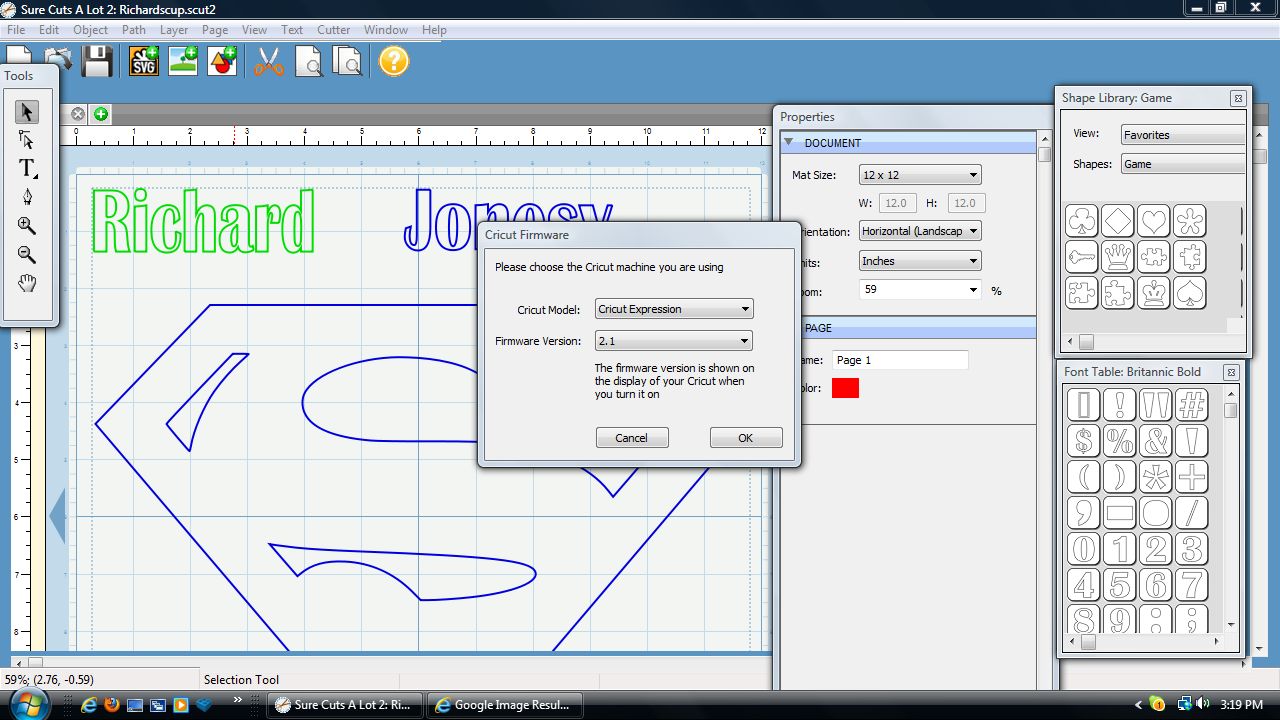This screenshot has width=1280, height=720.
Task: Insert dollar sign from Font Table
Action: coord(1084,441)
